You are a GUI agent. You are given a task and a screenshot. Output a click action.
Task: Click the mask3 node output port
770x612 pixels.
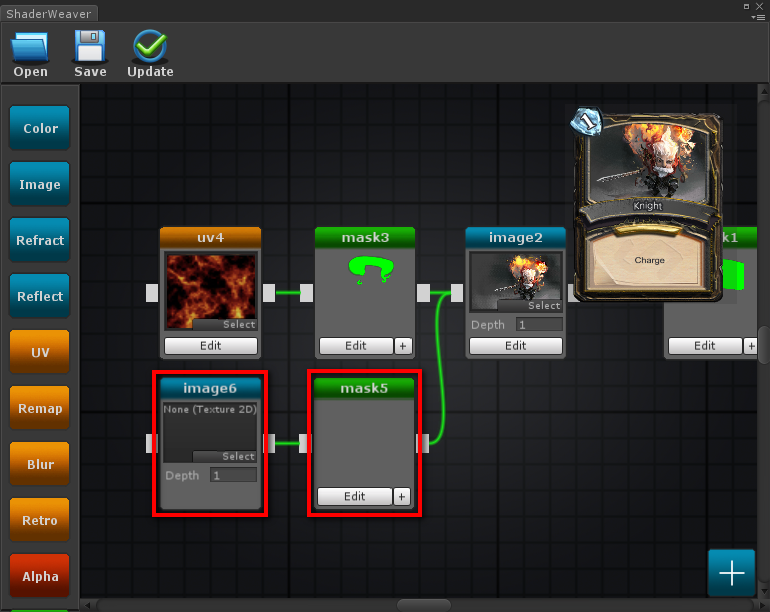coord(423,293)
